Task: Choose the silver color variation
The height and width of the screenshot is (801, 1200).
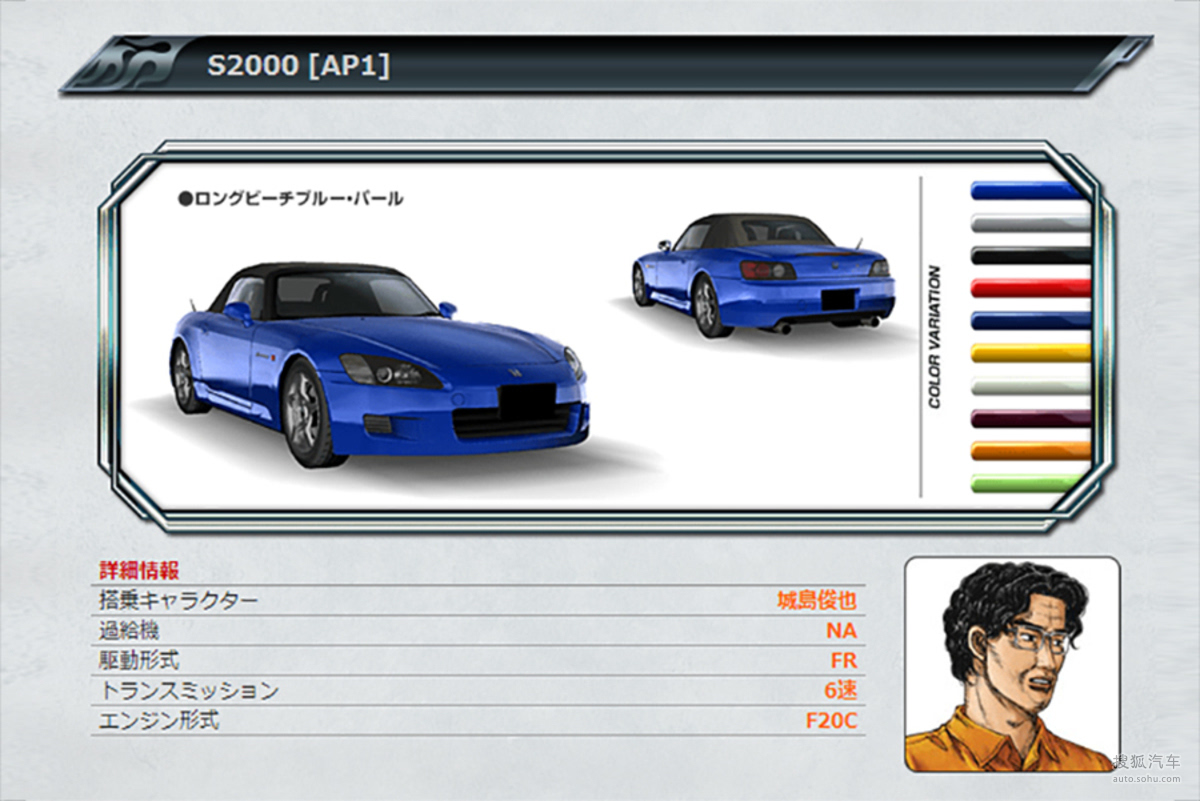Action: pyautogui.click(x=1029, y=223)
